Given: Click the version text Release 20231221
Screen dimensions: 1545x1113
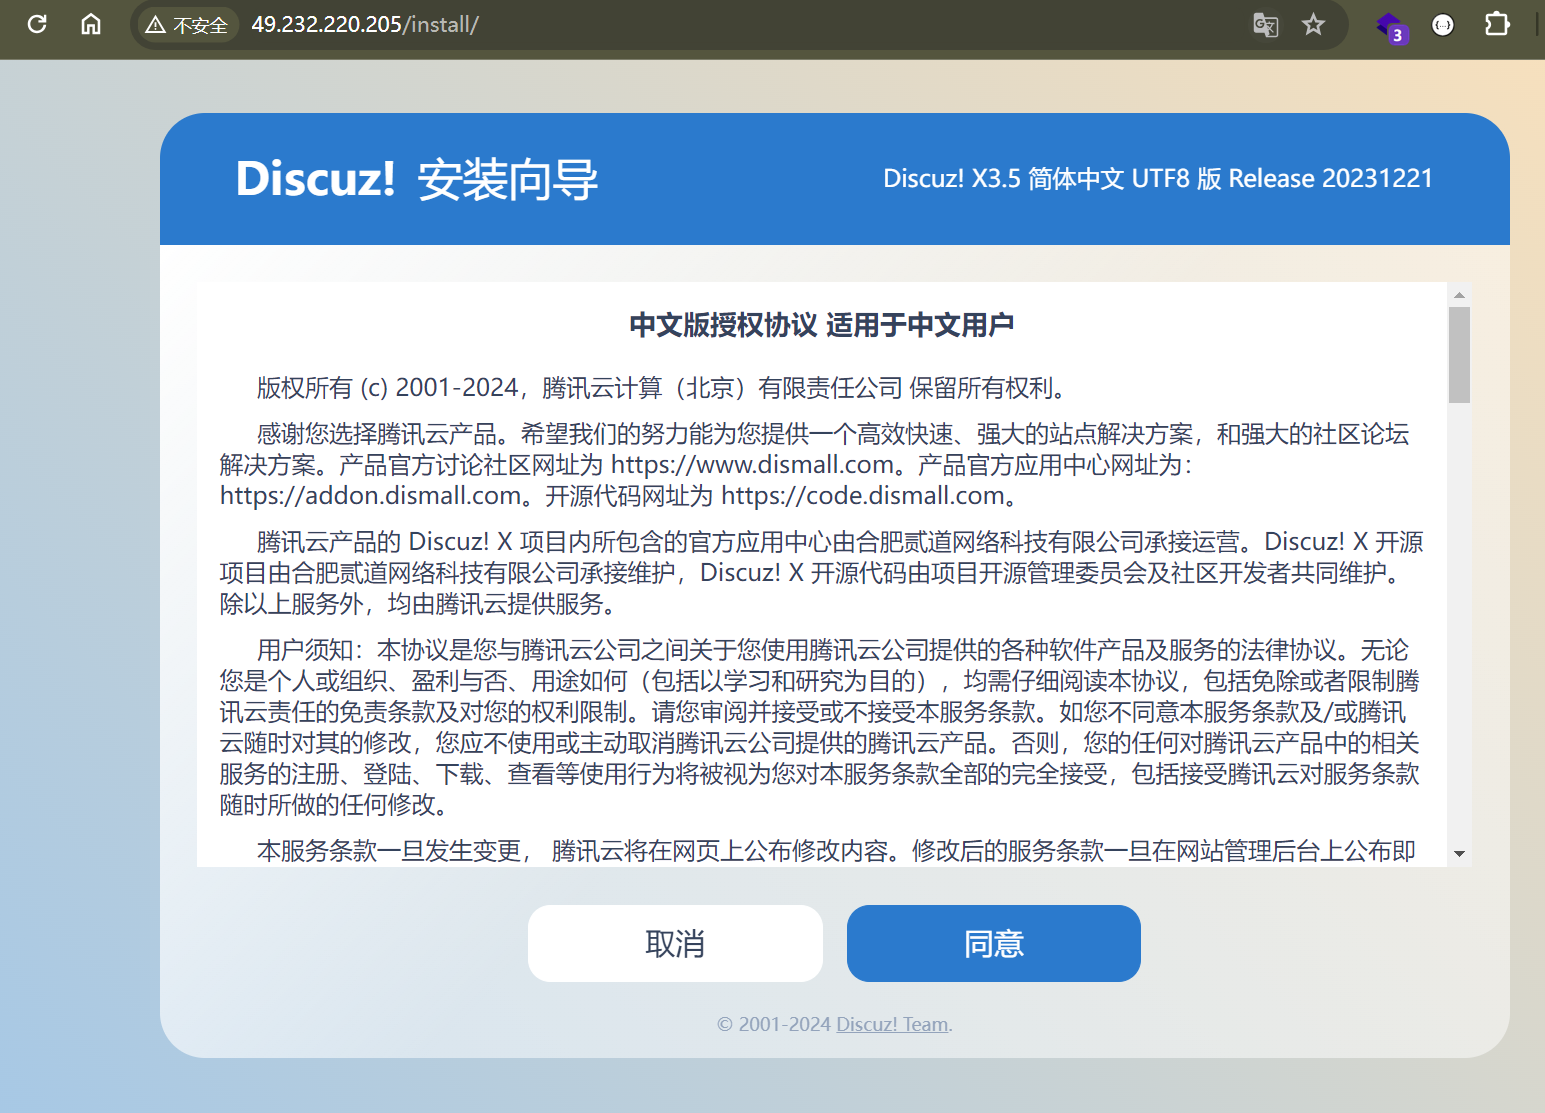Looking at the screenshot, I should [x=1330, y=178].
